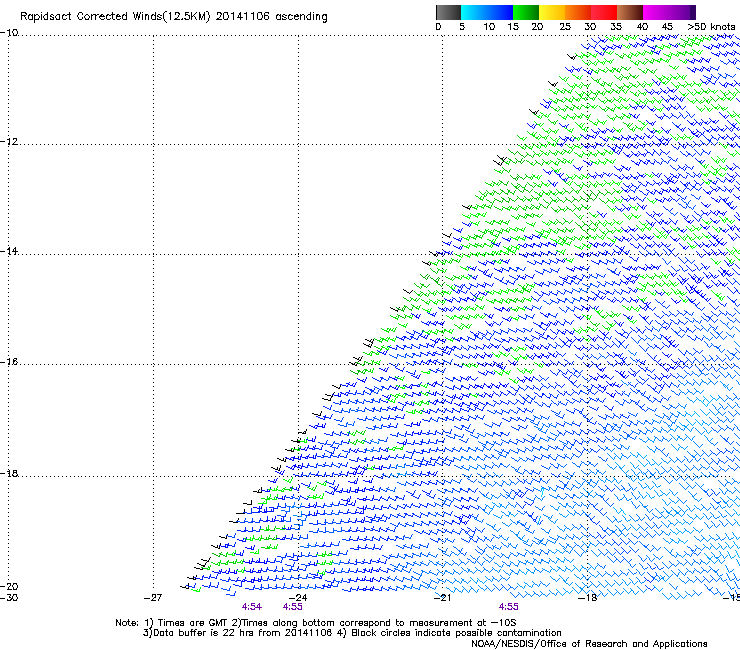
Task: Click the dark purple 45-50 knots swatch
Action: coord(682,12)
